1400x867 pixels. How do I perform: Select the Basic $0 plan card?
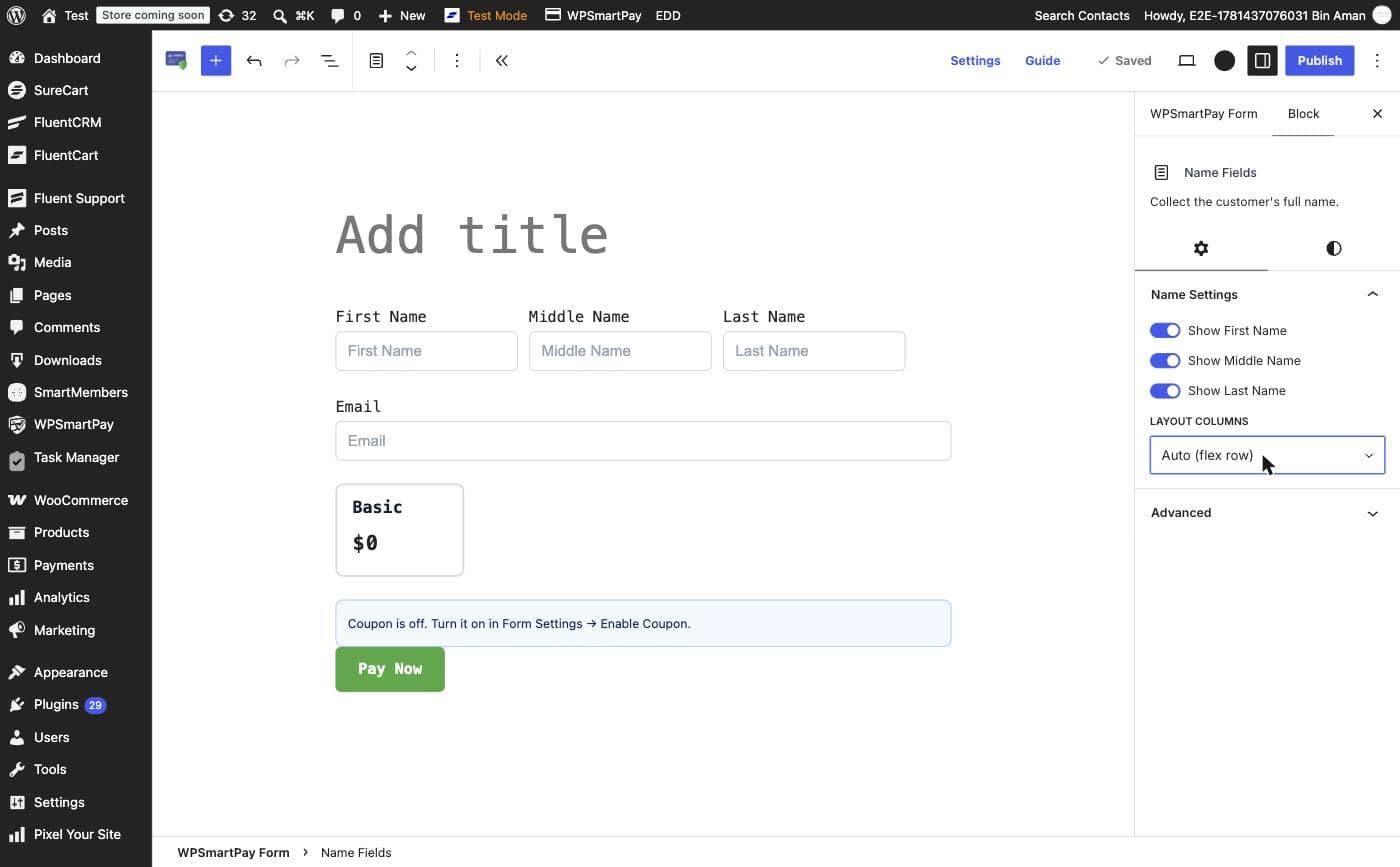[399, 530]
